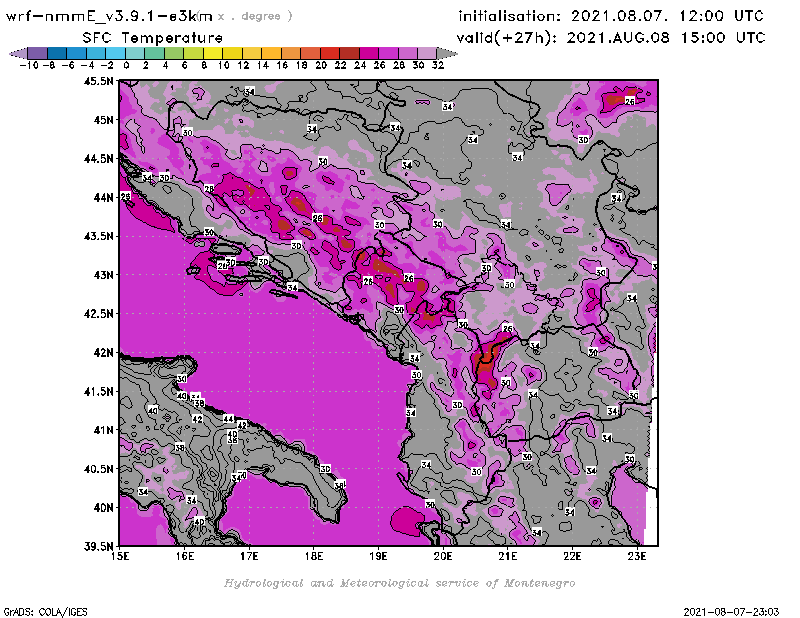This screenshot has width=800, height=618.
Task: Select the '40.5N' latitude label
Action: [x=98, y=469]
